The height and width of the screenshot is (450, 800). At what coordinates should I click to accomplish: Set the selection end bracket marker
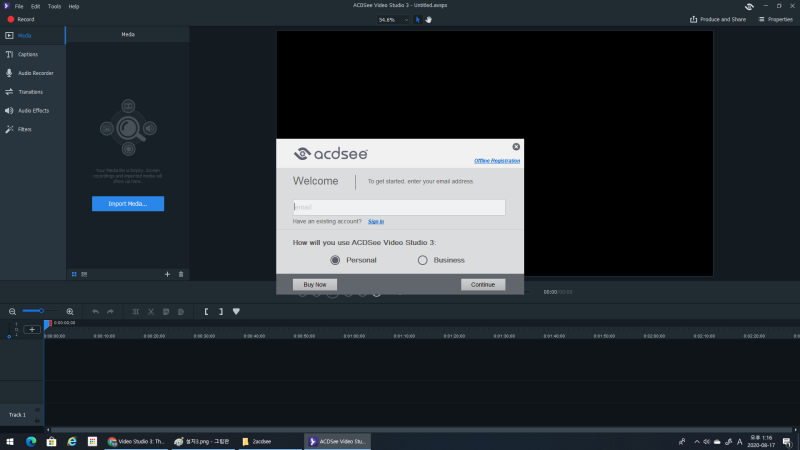[221, 311]
